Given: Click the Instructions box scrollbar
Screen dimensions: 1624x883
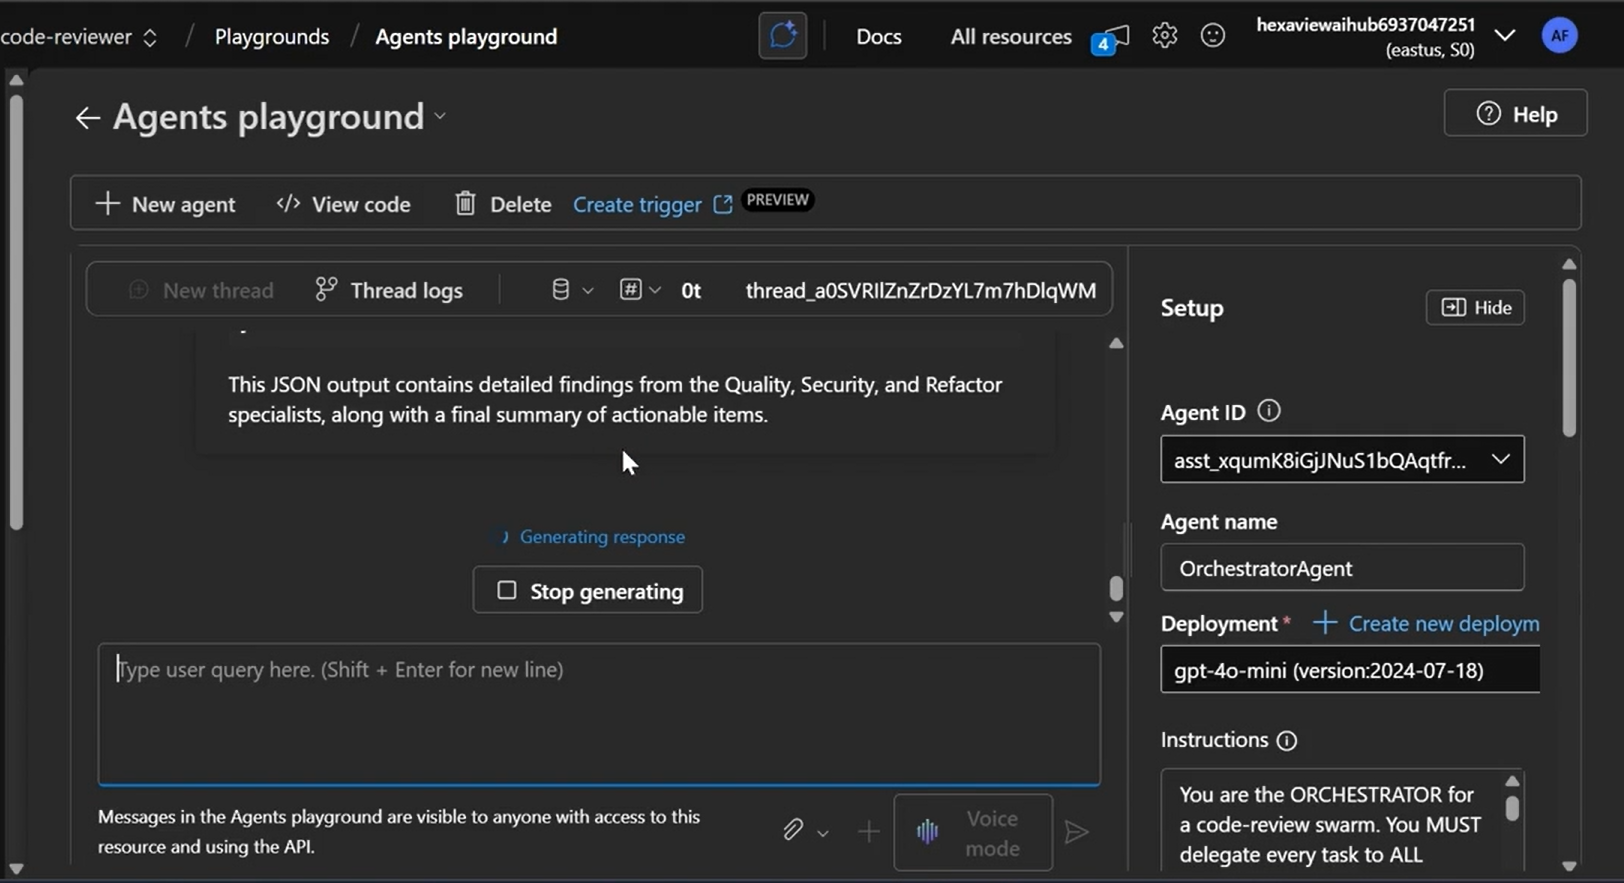Looking at the screenshot, I should click(x=1512, y=807).
